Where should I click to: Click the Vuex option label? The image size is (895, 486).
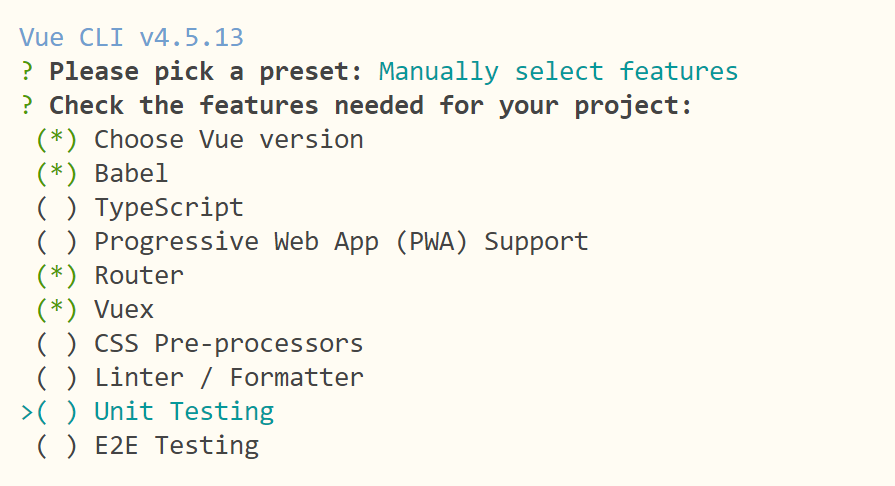pyautogui.click(x=124, y=310)
